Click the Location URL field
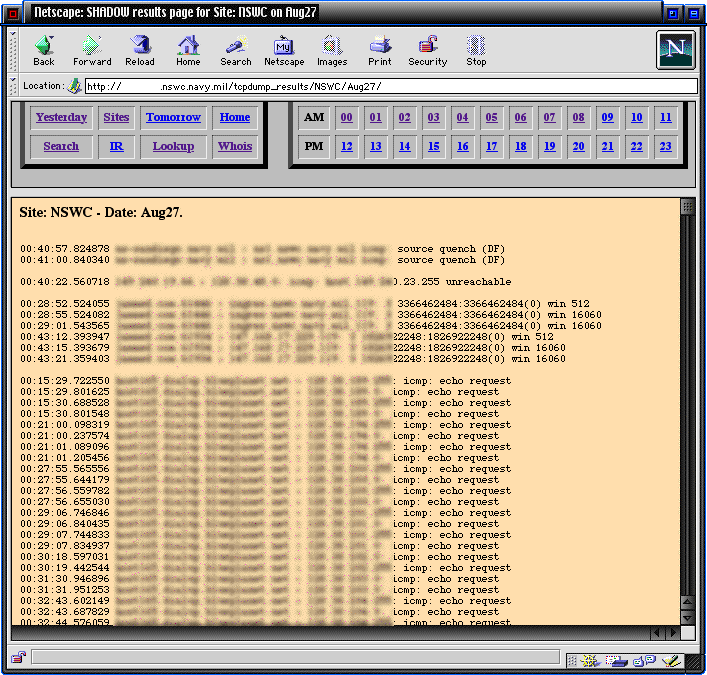The width and height of the screenshot is (707, 675). 390,86
